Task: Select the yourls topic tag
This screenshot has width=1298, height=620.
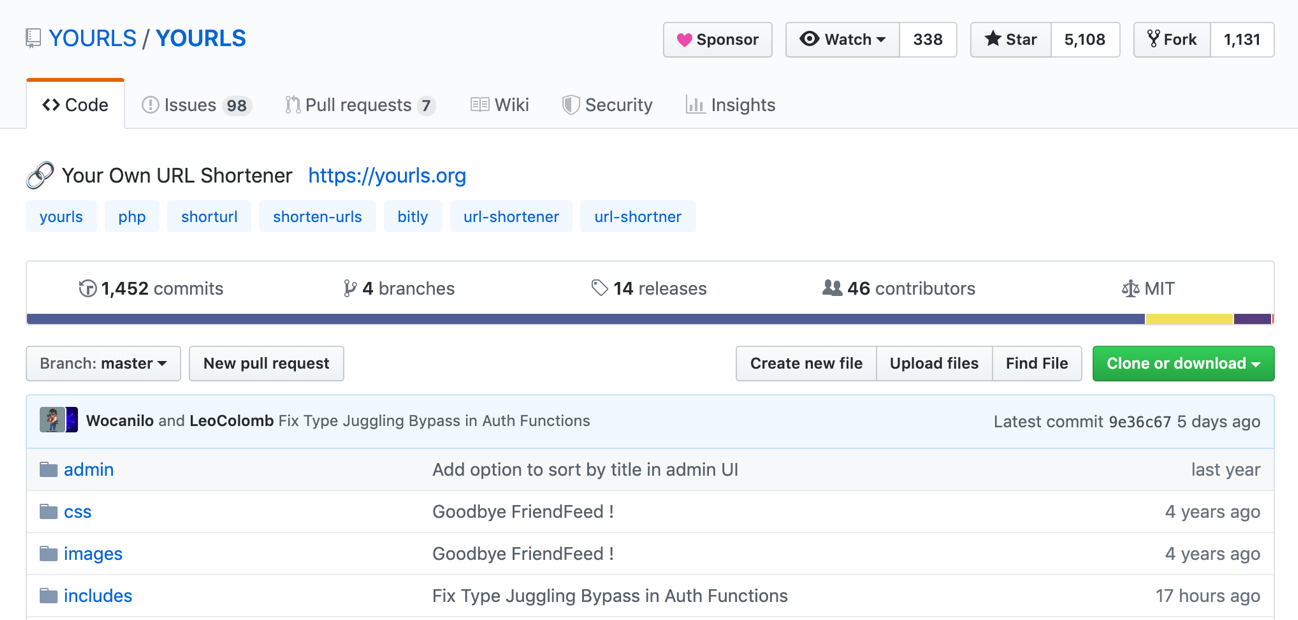Action: (61, 216)
